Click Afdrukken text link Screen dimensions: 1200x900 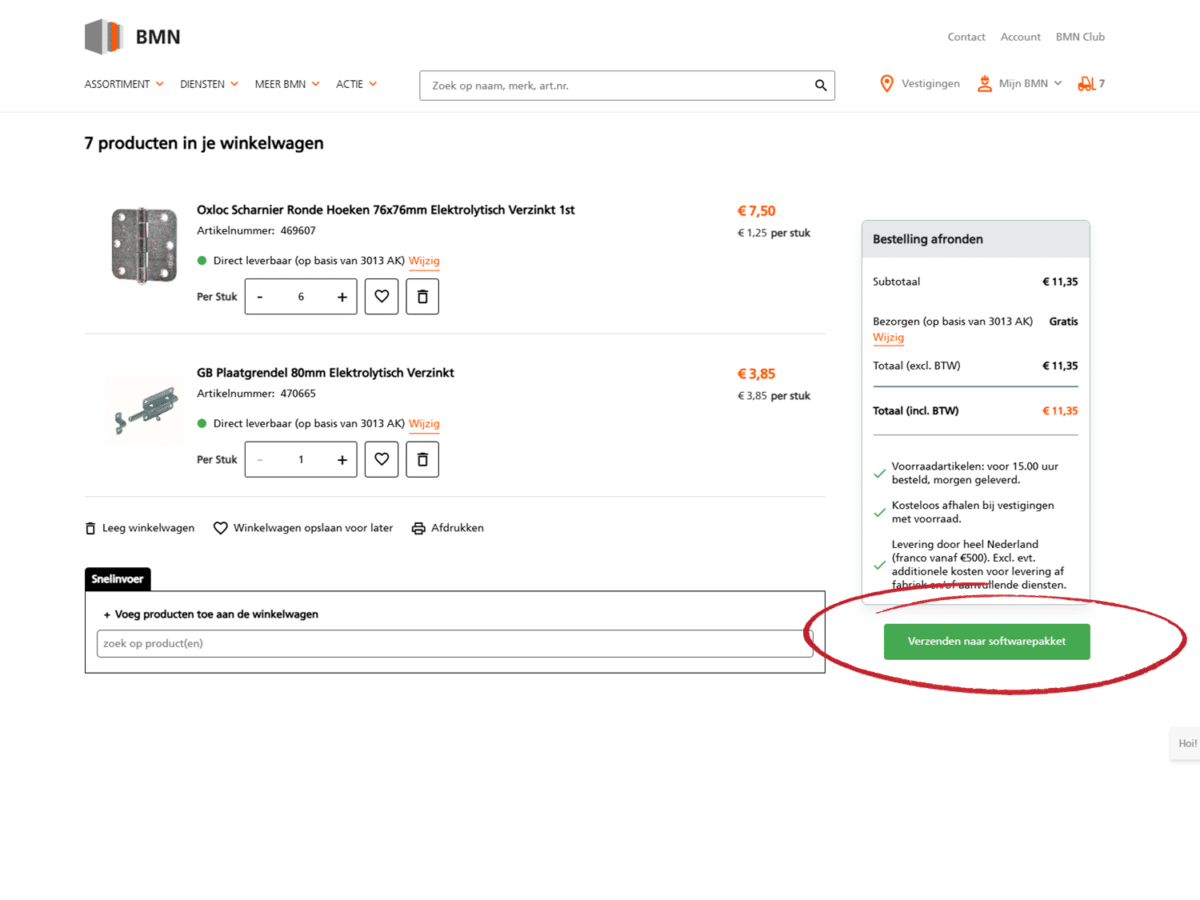point(457,528)
